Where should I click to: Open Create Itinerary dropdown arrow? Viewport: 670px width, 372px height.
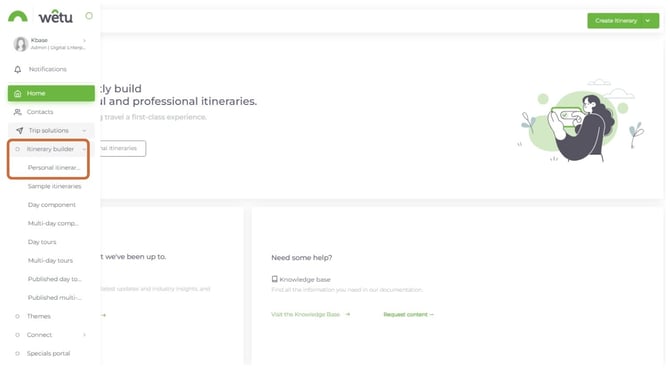648,21
